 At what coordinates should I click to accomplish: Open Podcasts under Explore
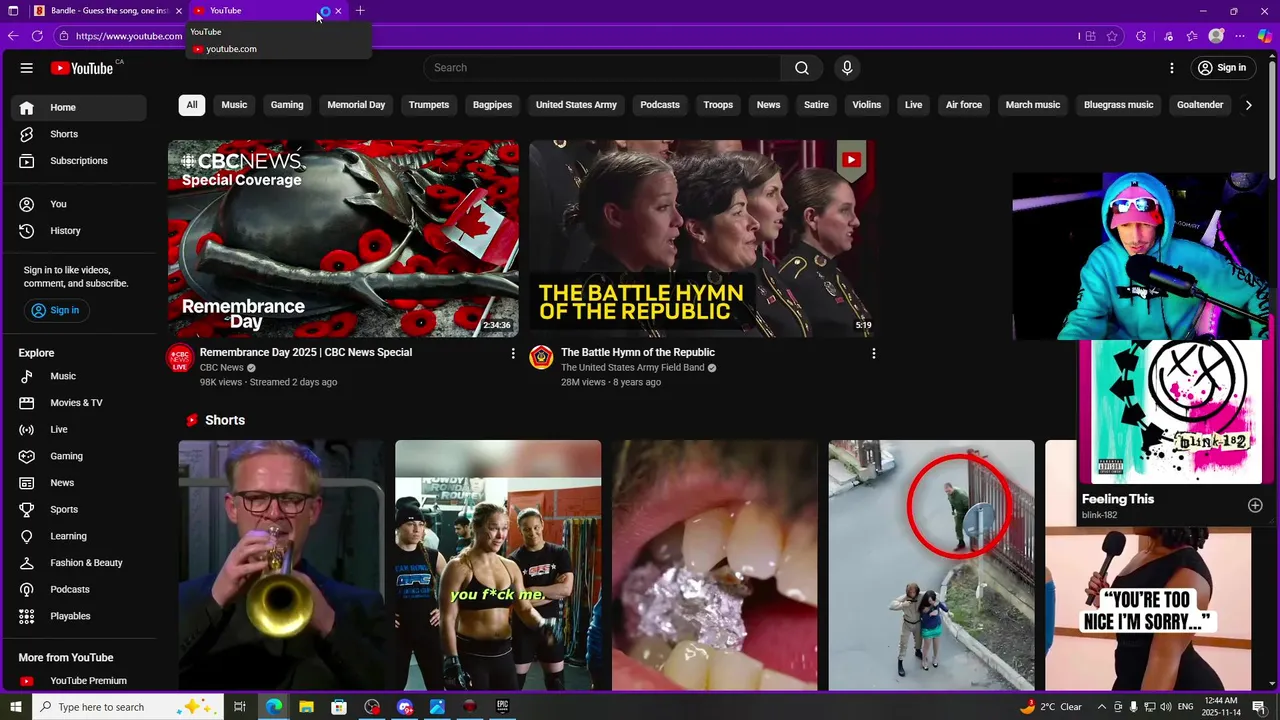(78, 590)
